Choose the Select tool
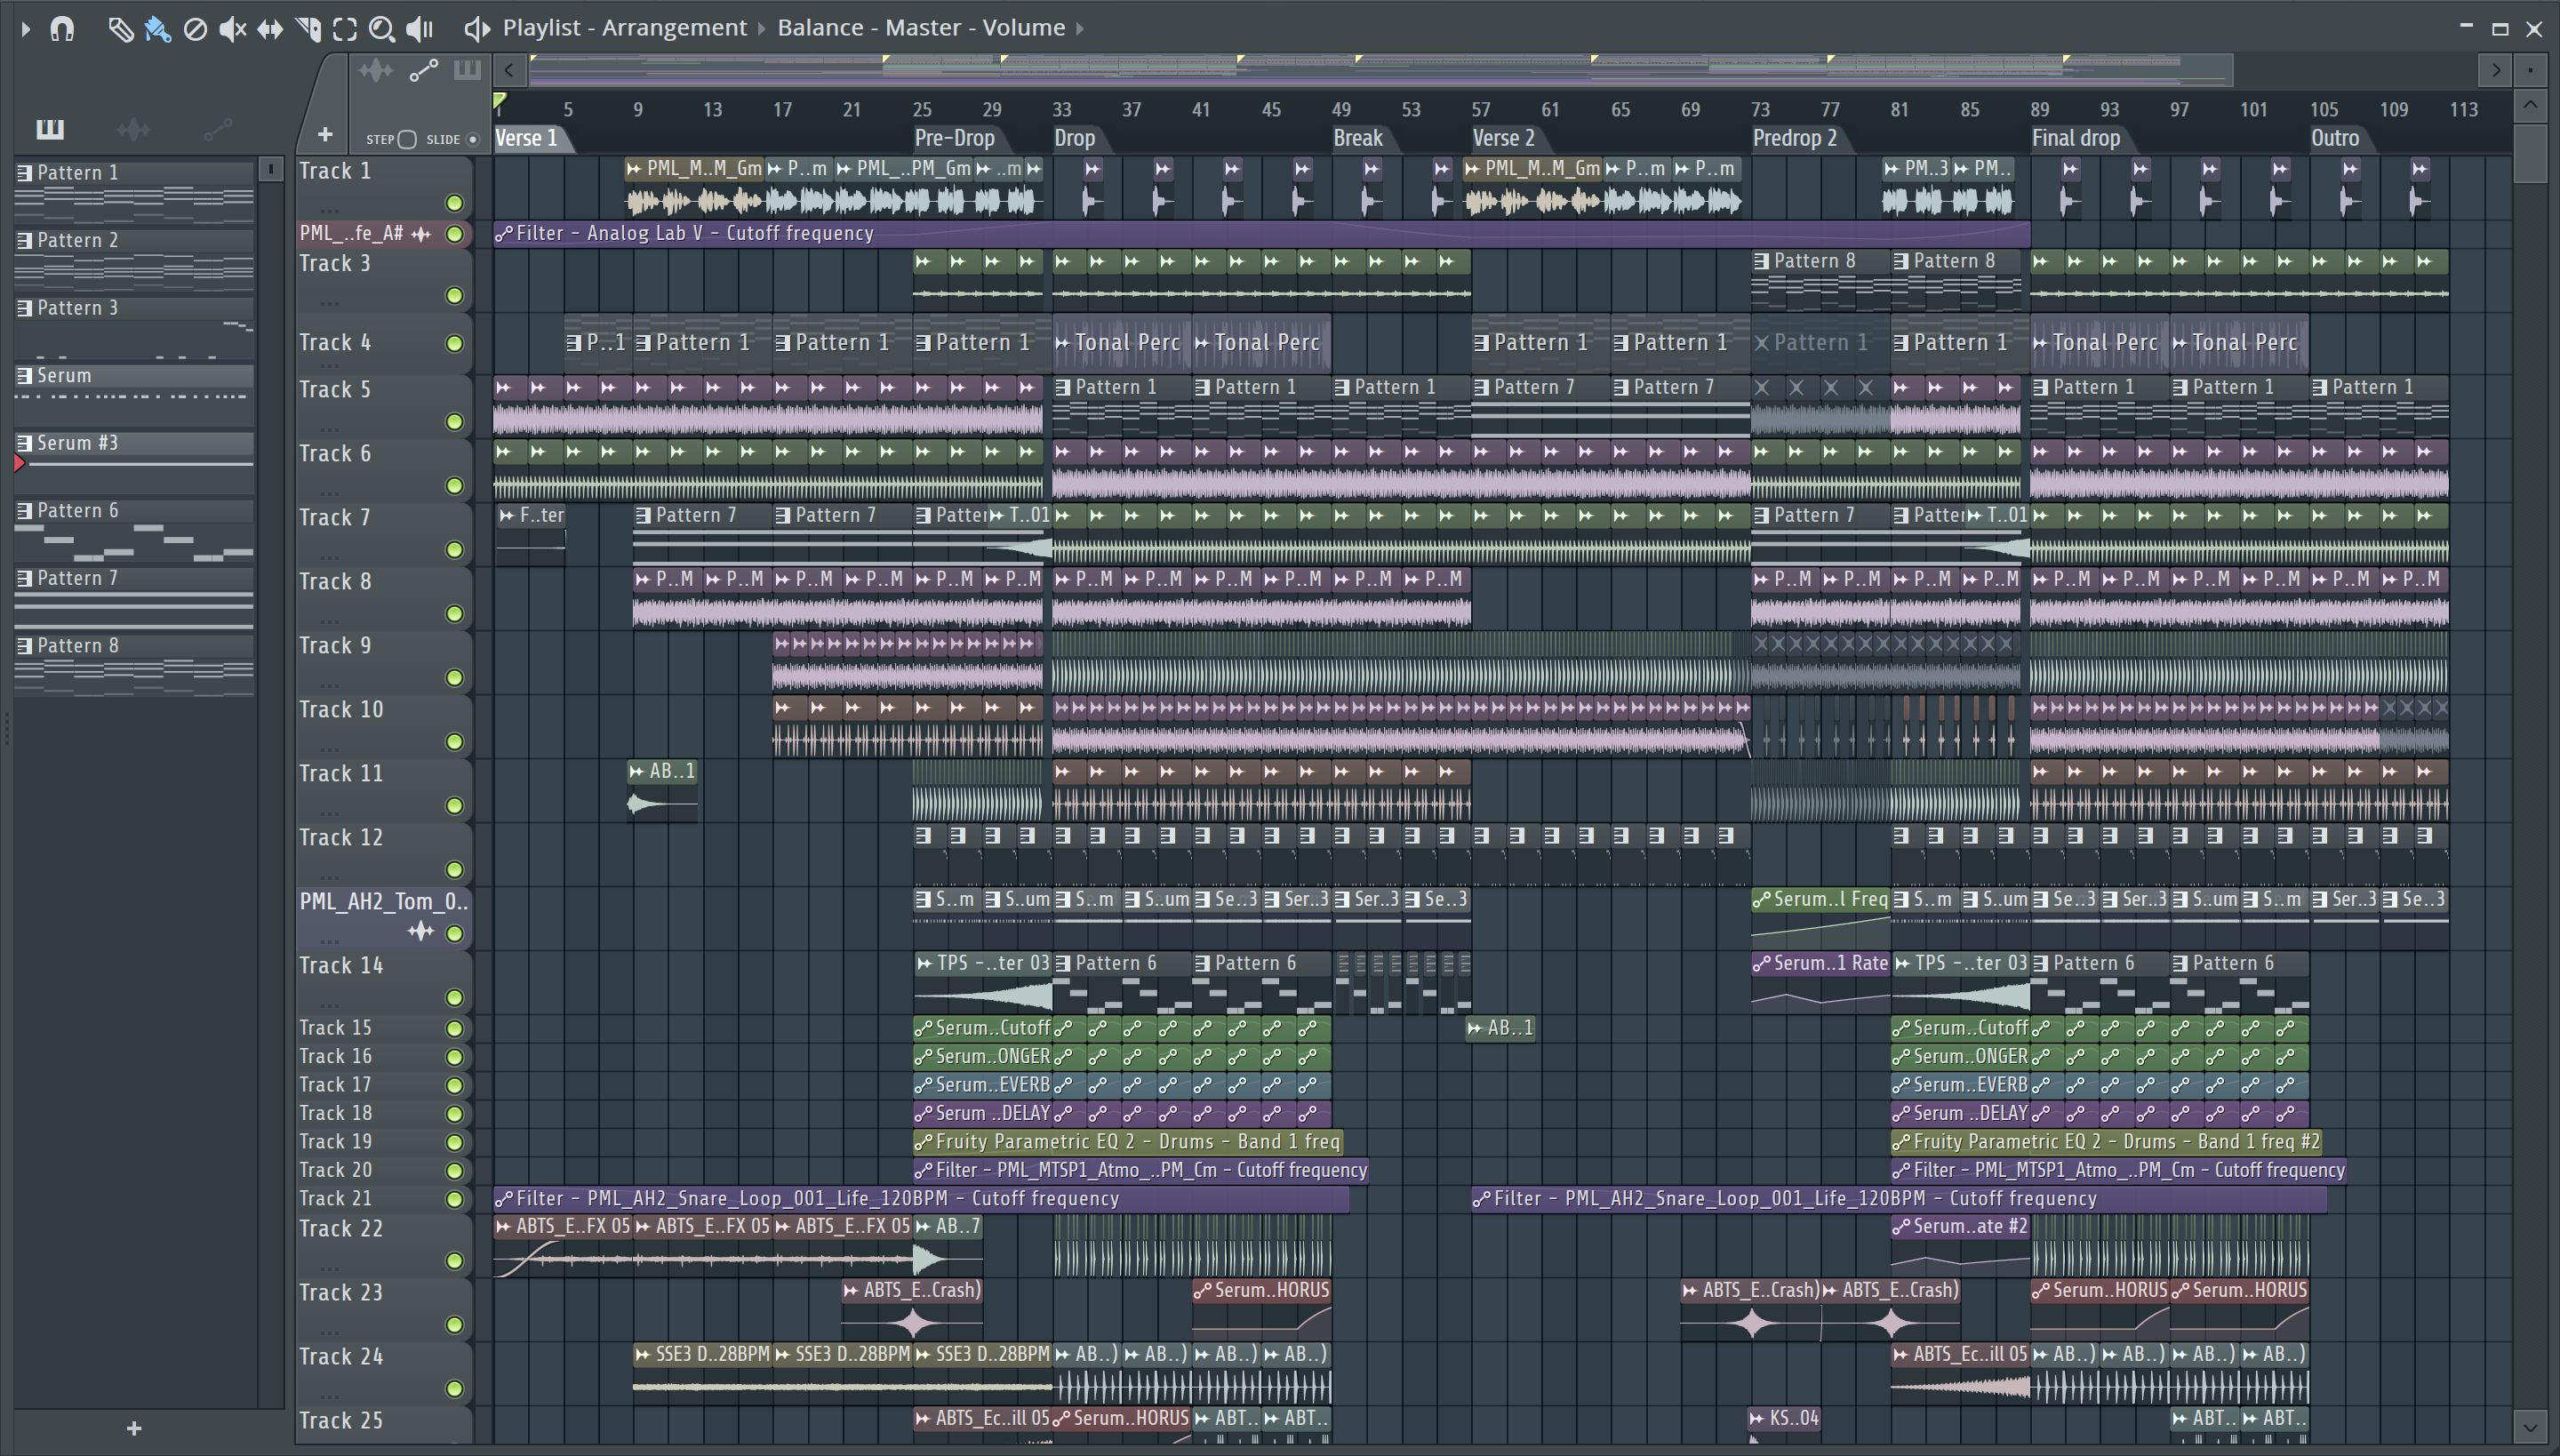The height and width of the screenshot is (1456, 2560). coord(345,29)
